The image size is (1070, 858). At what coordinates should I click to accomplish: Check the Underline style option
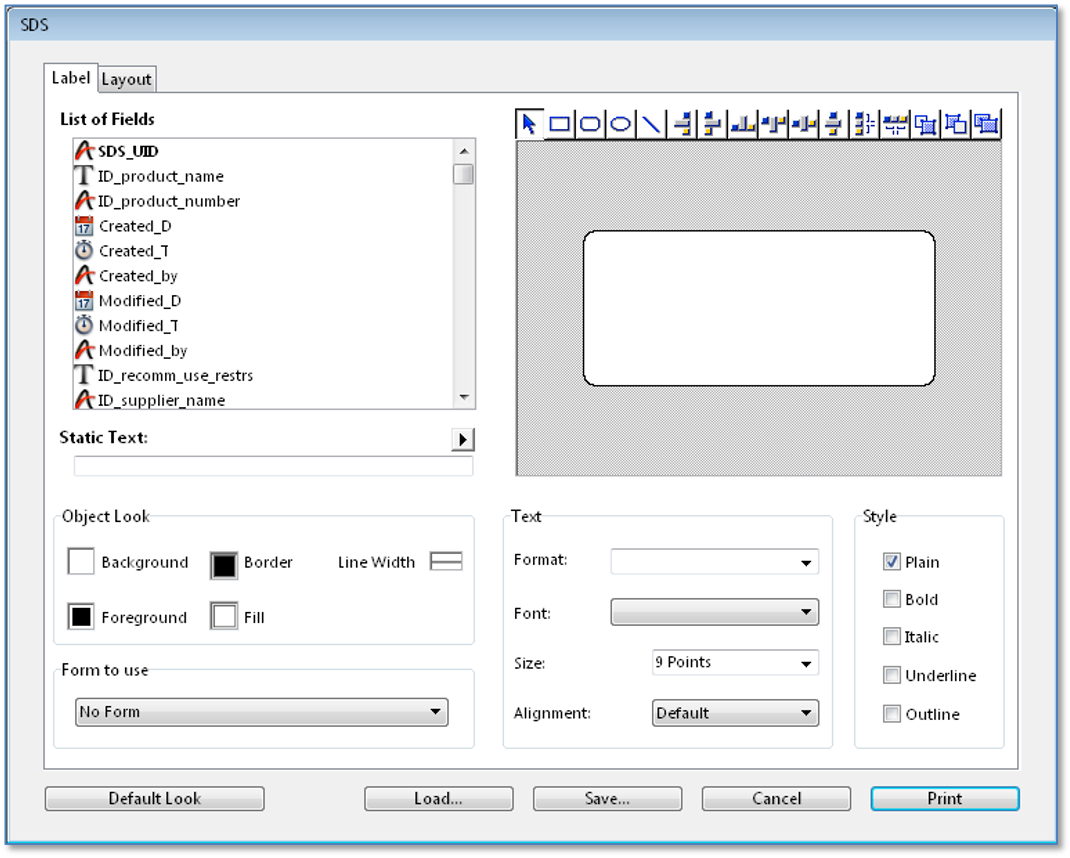pos(891,675)
